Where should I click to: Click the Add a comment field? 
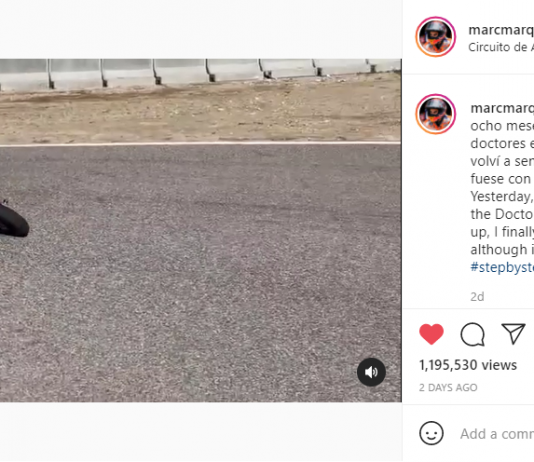pyautogui.click(x=497, y=434)
